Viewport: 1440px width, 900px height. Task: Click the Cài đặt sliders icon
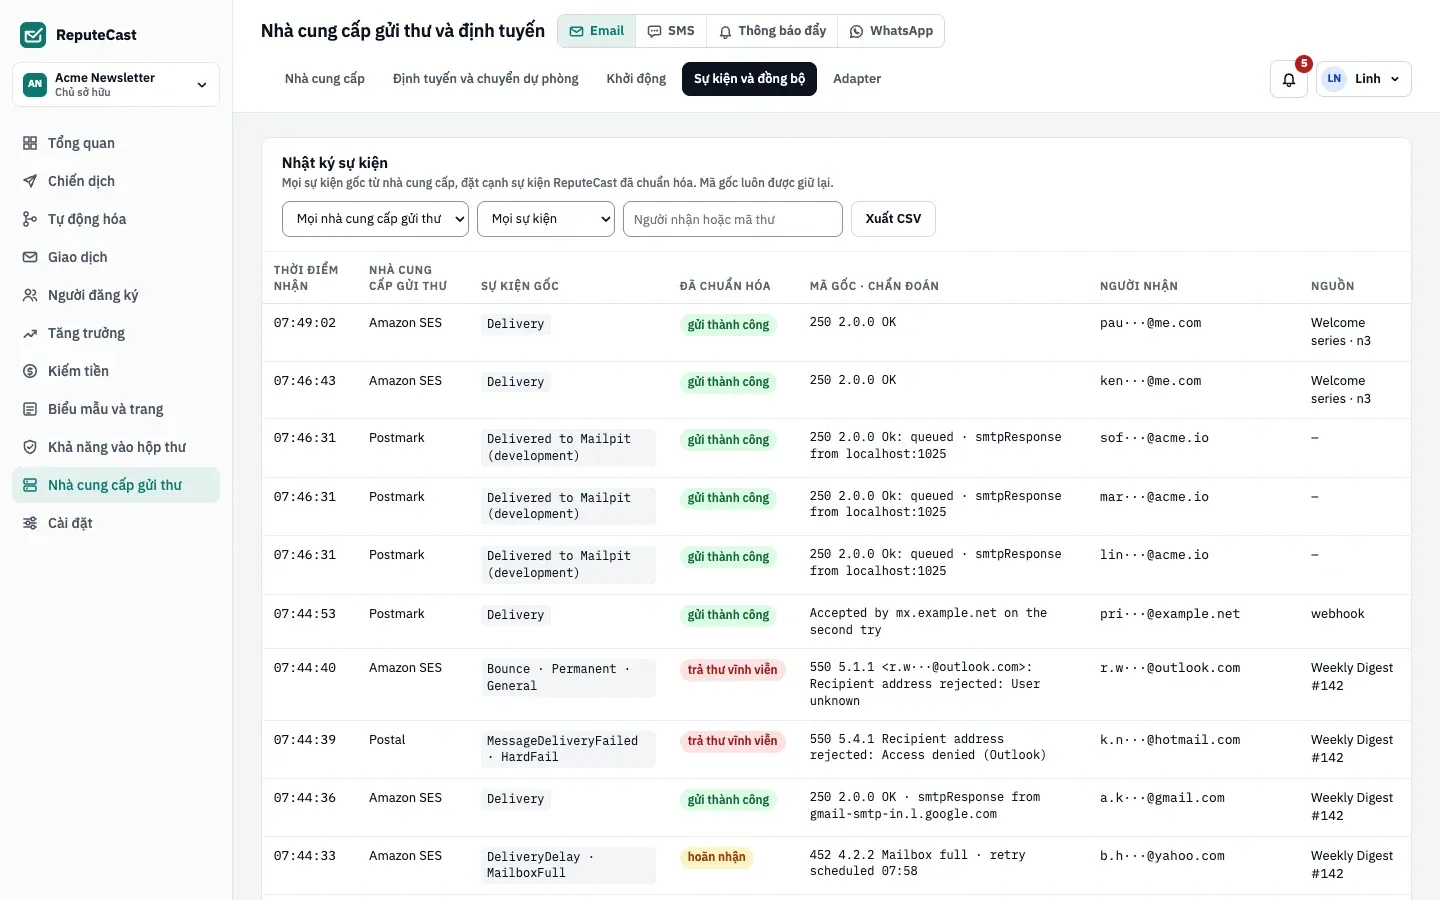point(30,523)
